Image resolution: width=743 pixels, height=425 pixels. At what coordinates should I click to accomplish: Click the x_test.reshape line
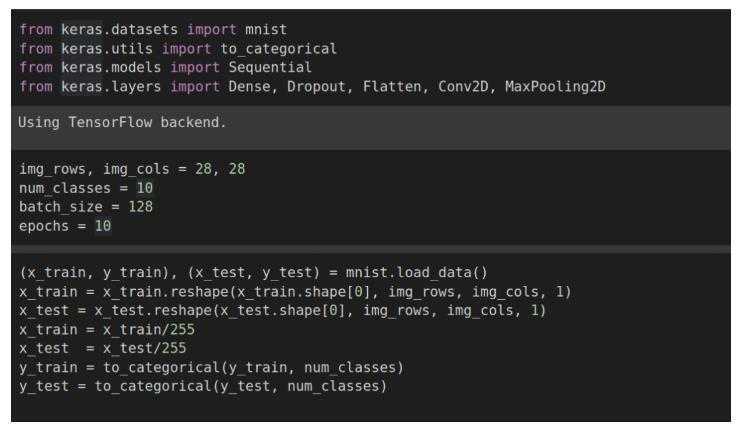283,311
